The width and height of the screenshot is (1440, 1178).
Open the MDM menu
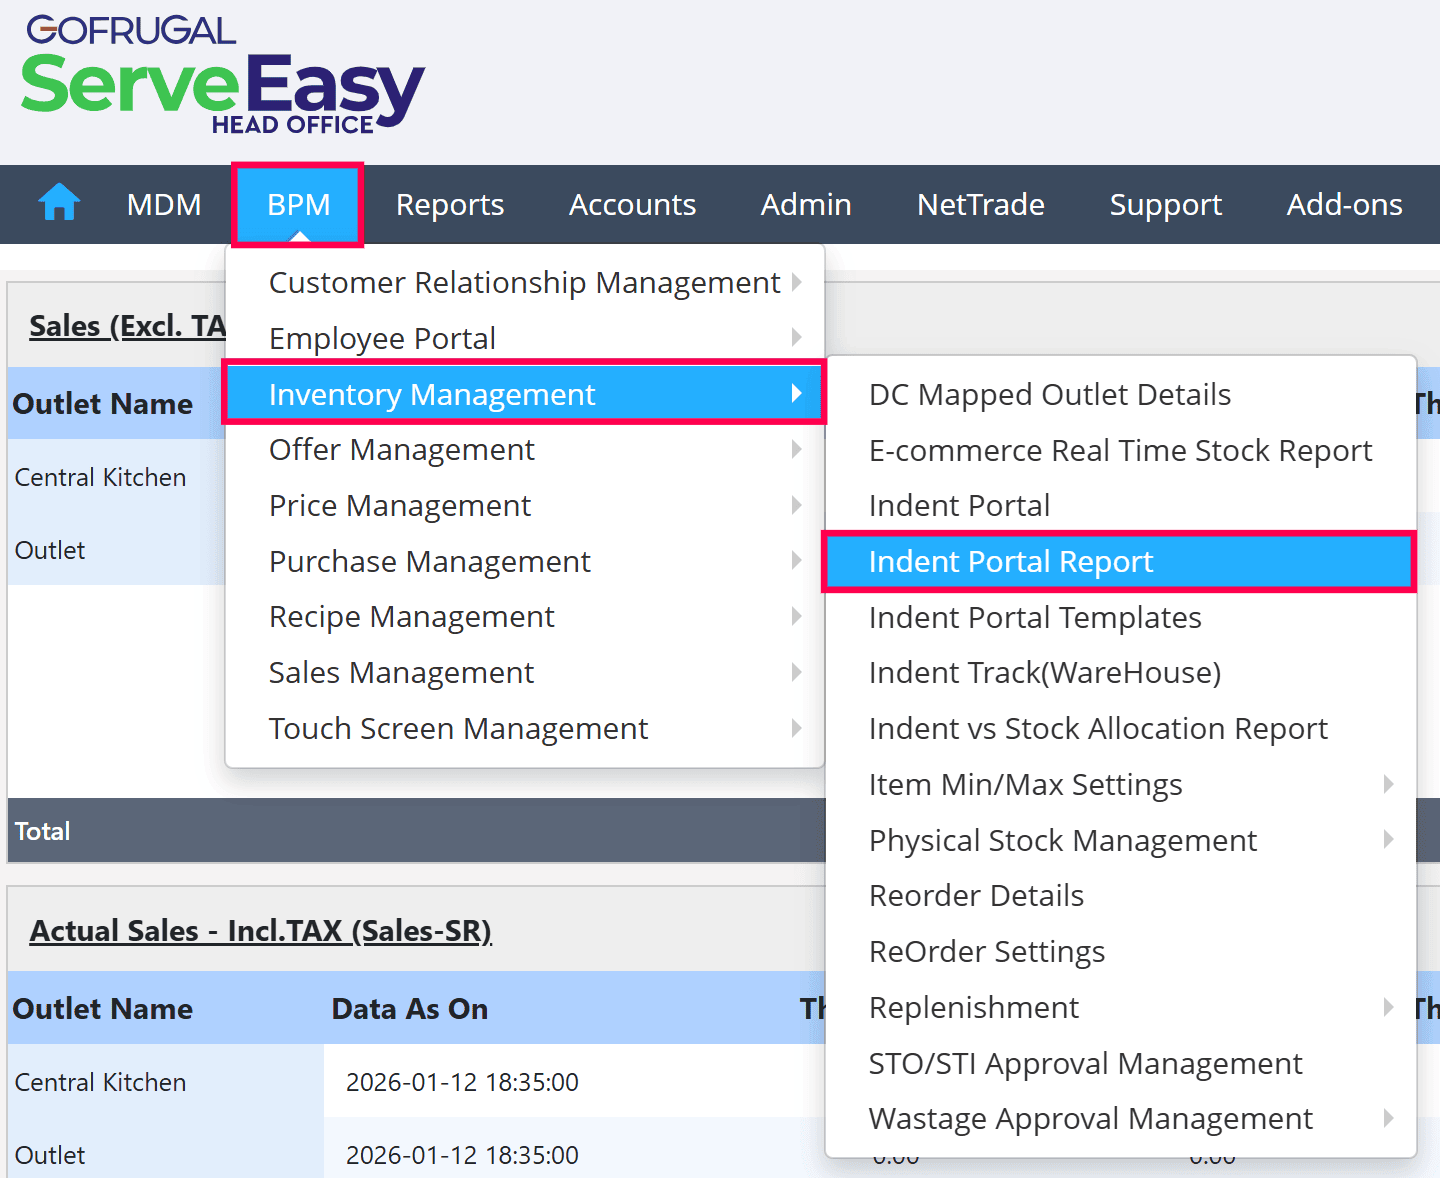(x=164, y=204)
